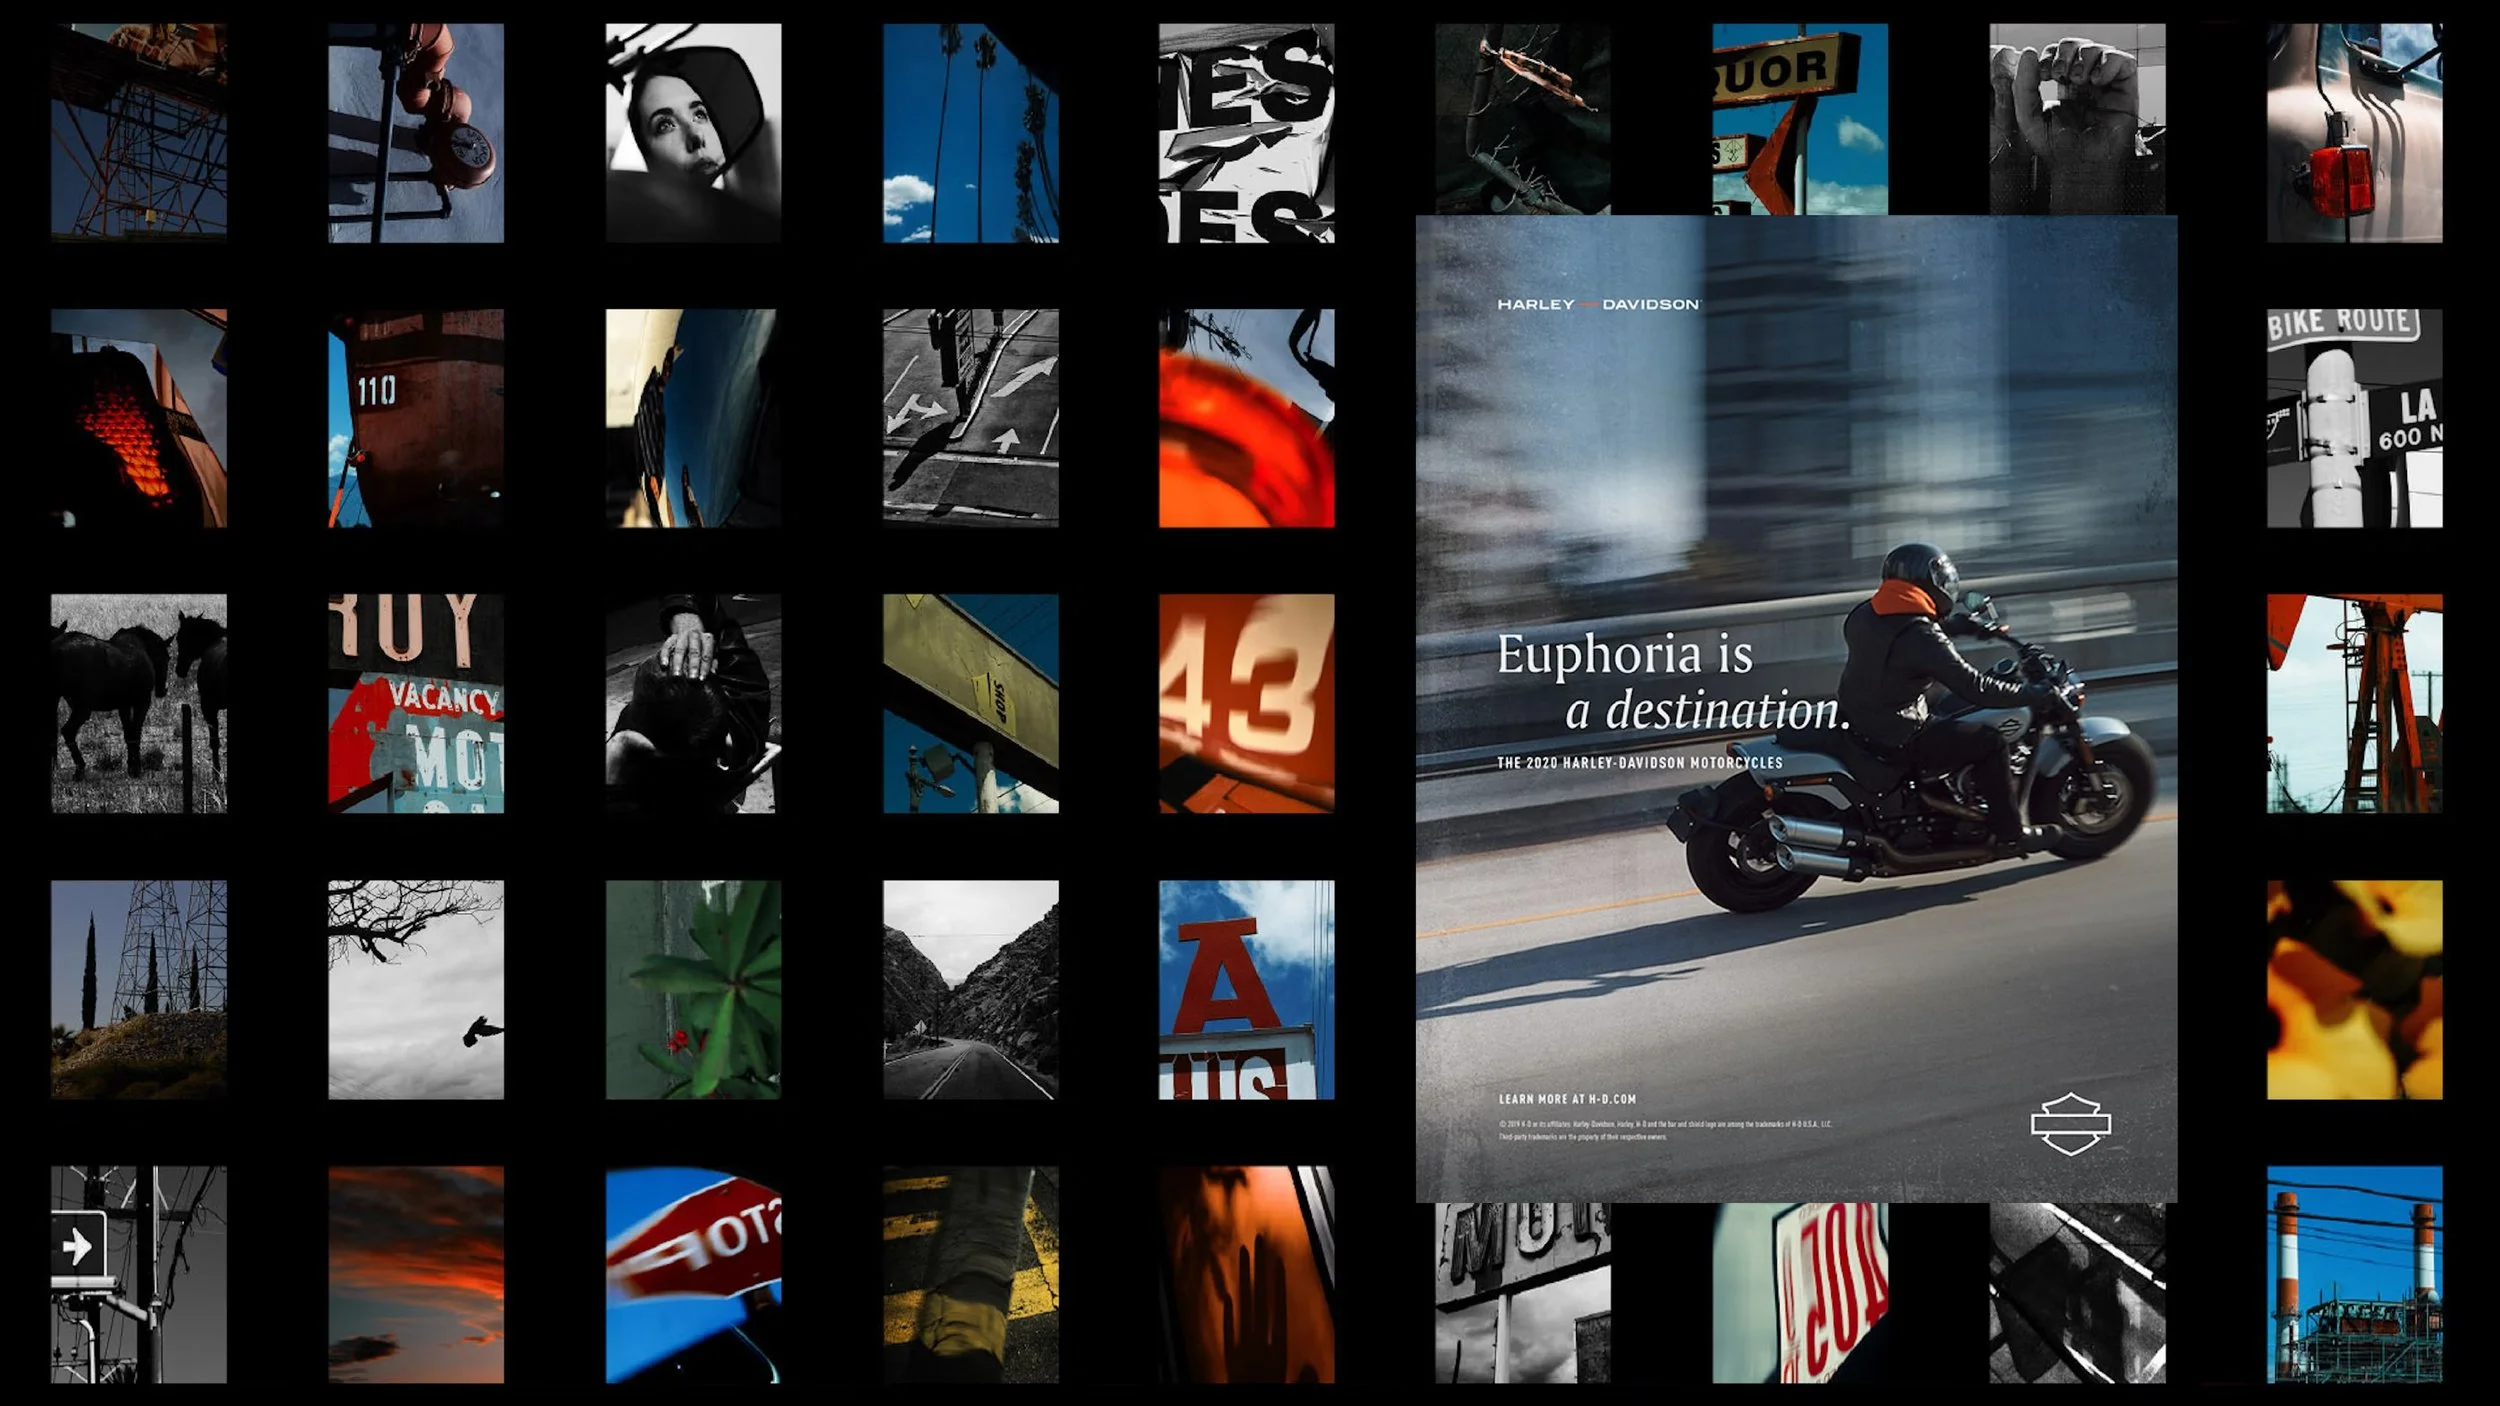Click the 2020 Harley-Davidson Motorcycles subtitle

coord(1639,763)
